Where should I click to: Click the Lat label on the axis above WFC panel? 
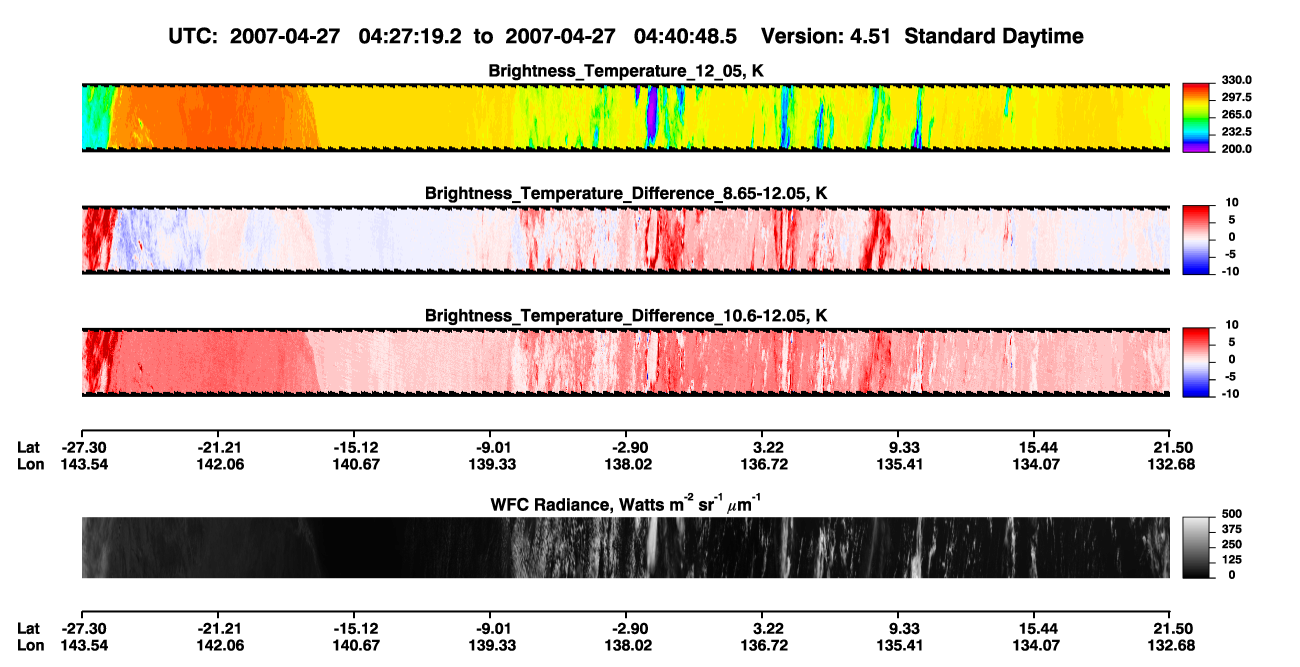pos(28,447)
